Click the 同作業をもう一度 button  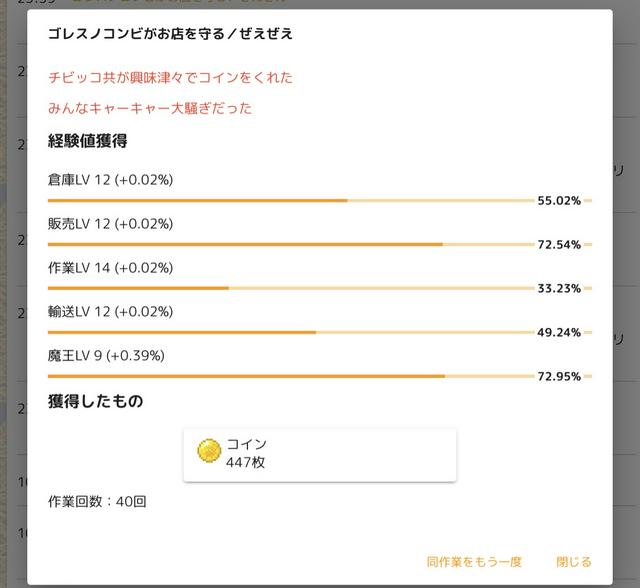click(x=473, y=562)
